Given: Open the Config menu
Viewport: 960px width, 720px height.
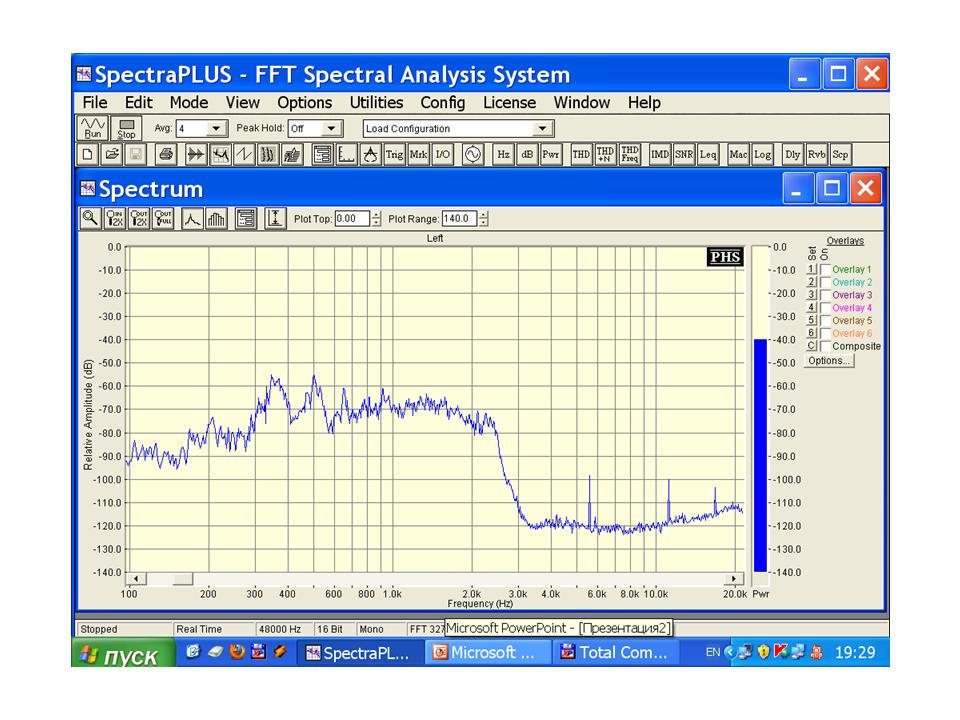Looking at the screenshot, I should 443,102.
